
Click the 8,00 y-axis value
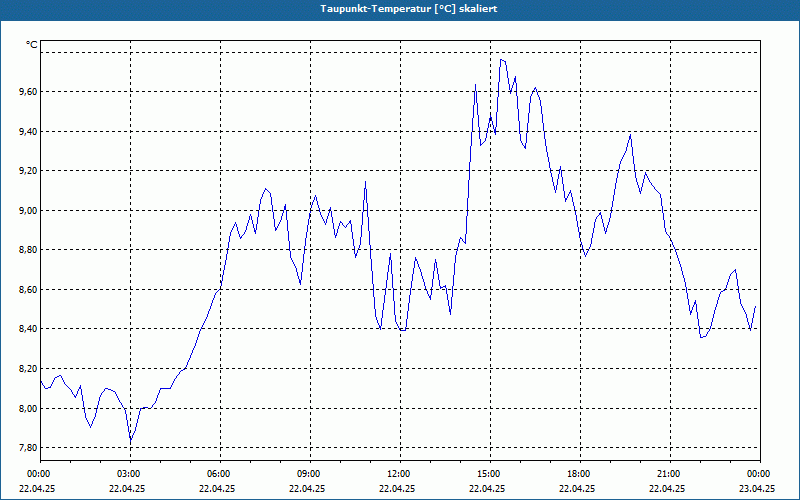[x=28, y=409]
